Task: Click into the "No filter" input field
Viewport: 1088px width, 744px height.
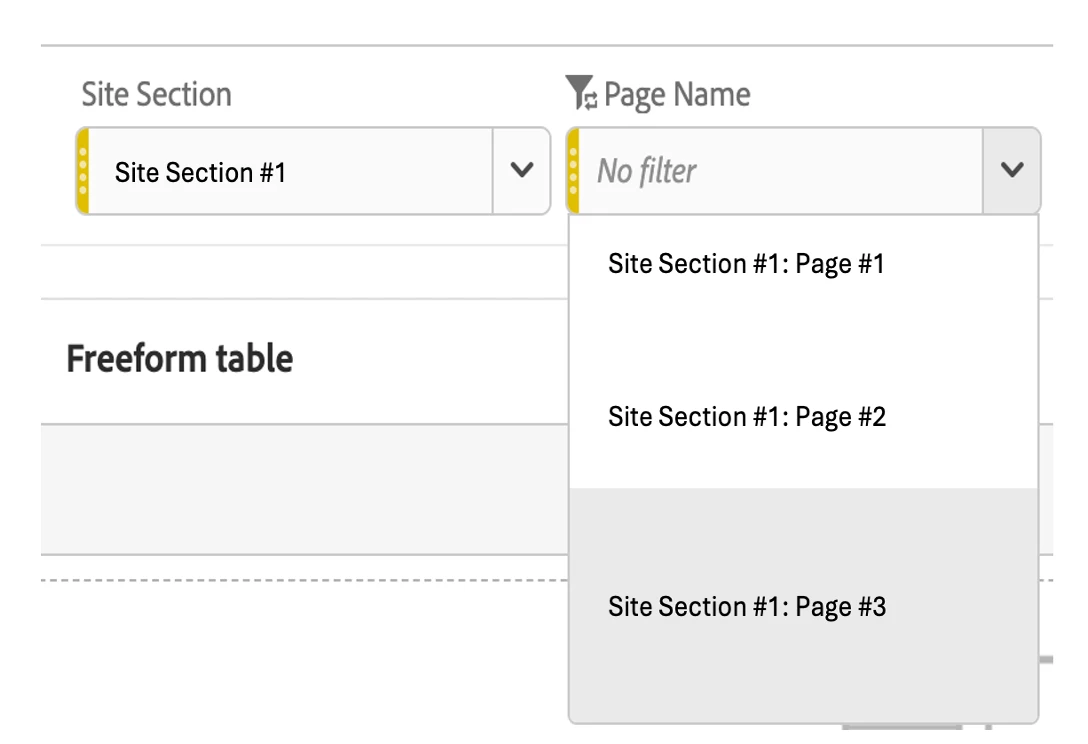Action: (x=780, y=171)
